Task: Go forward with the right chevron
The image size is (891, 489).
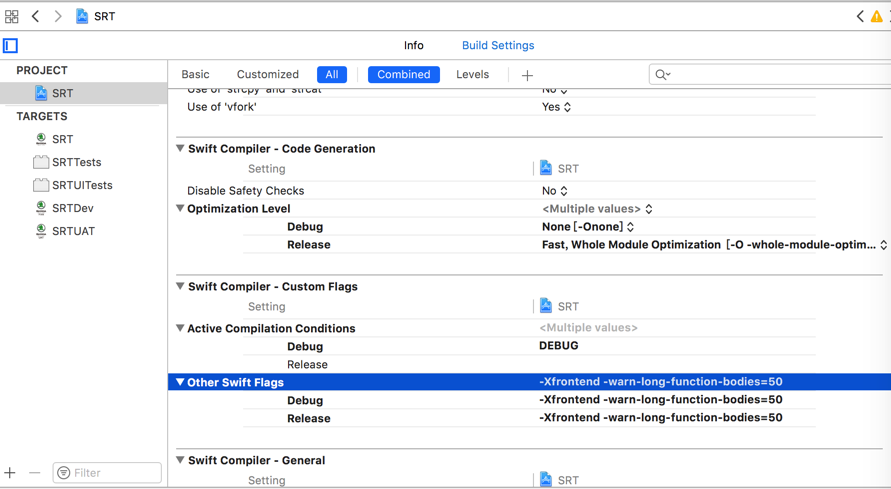Action: coord(58,17)
